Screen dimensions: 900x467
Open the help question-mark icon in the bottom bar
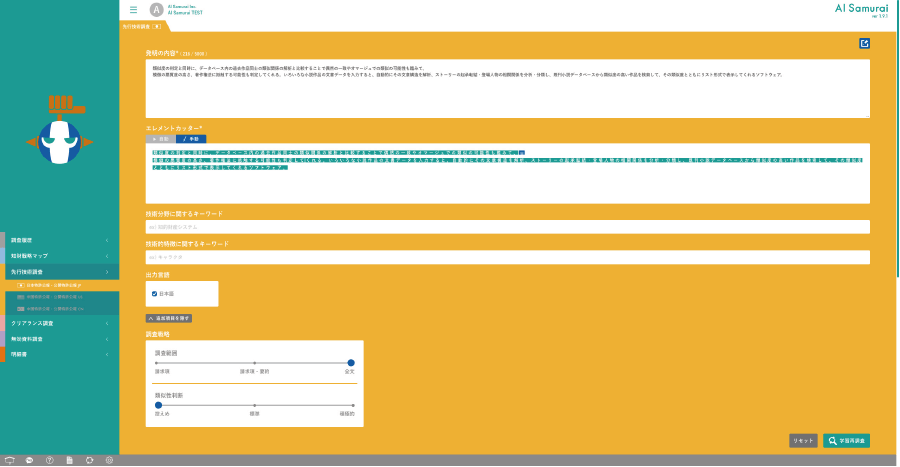pos(49,460)
